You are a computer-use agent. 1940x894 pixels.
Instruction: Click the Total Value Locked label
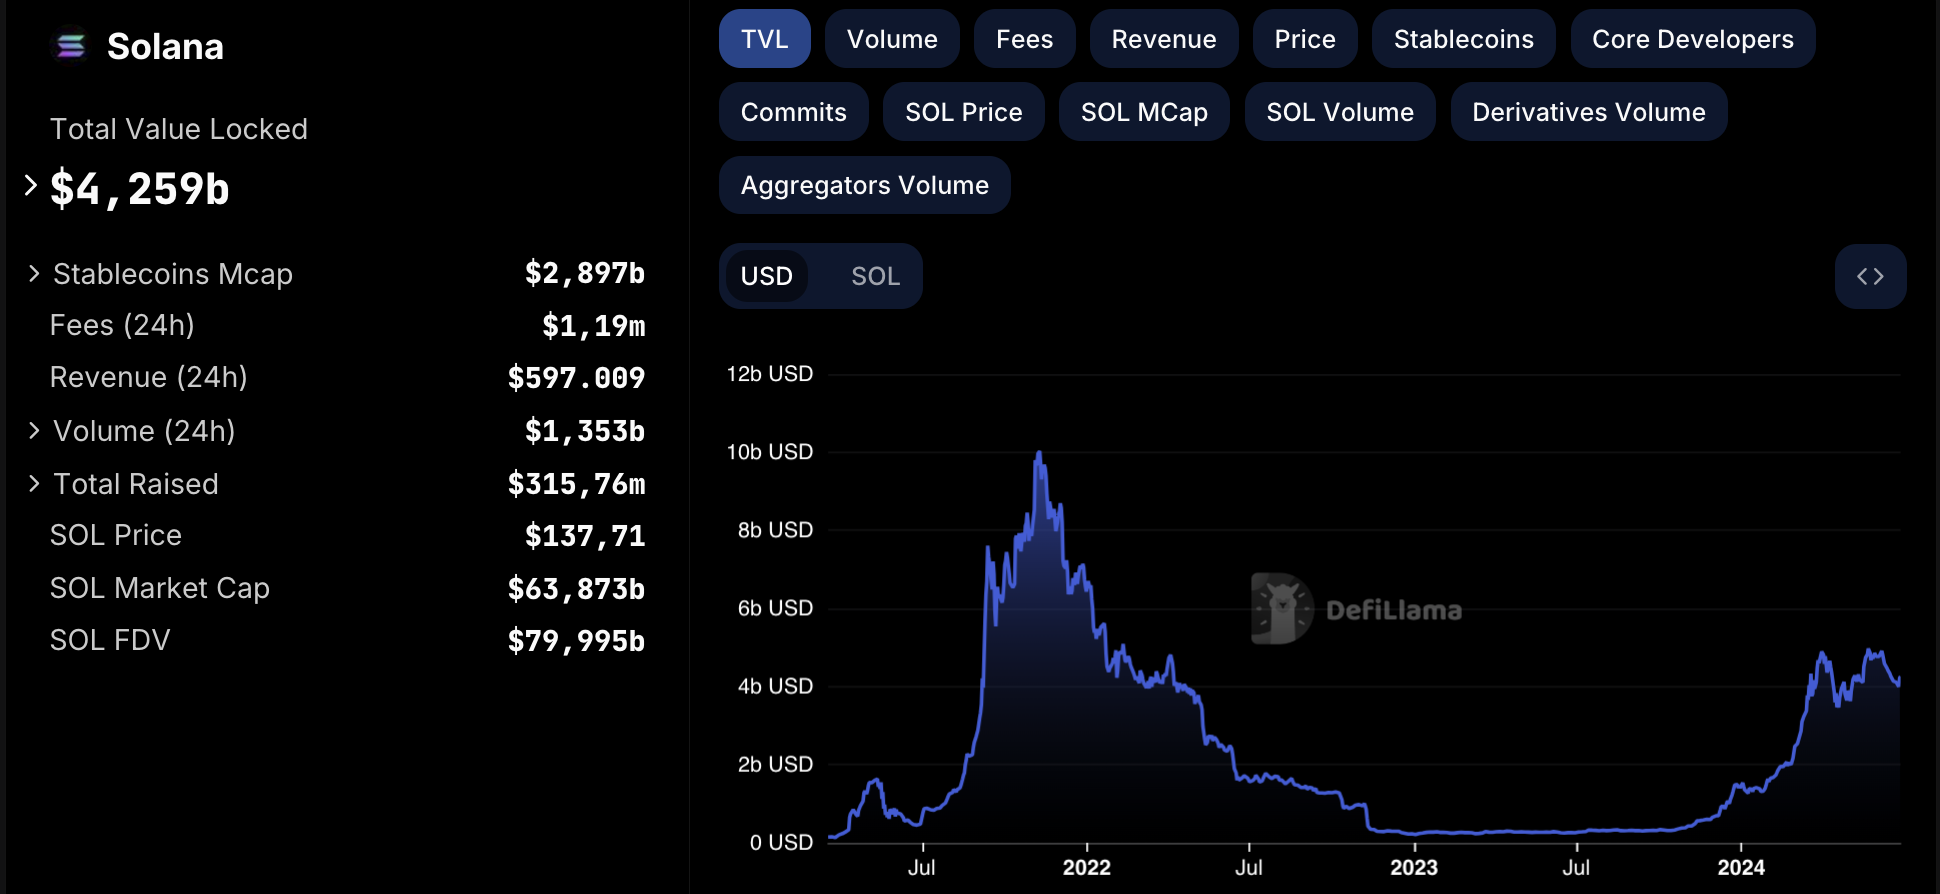click(x=179, y=129)
